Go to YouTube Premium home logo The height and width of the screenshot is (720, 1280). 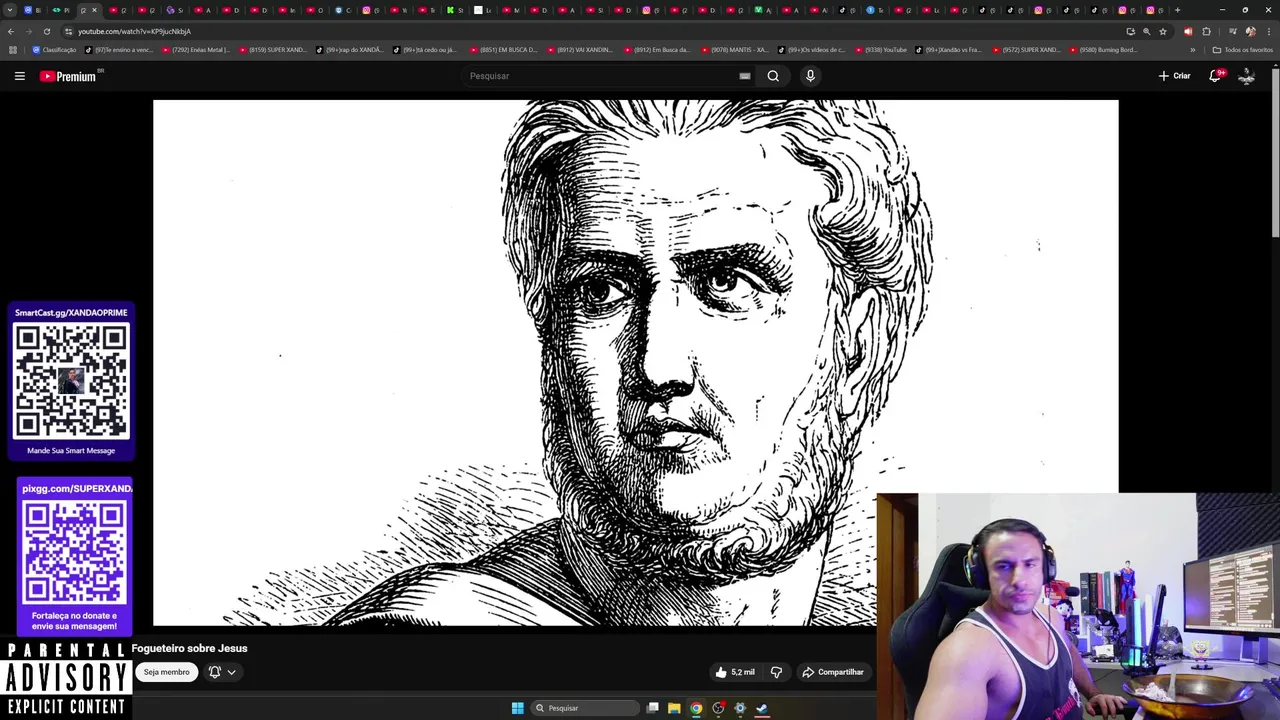pos(67,76)
